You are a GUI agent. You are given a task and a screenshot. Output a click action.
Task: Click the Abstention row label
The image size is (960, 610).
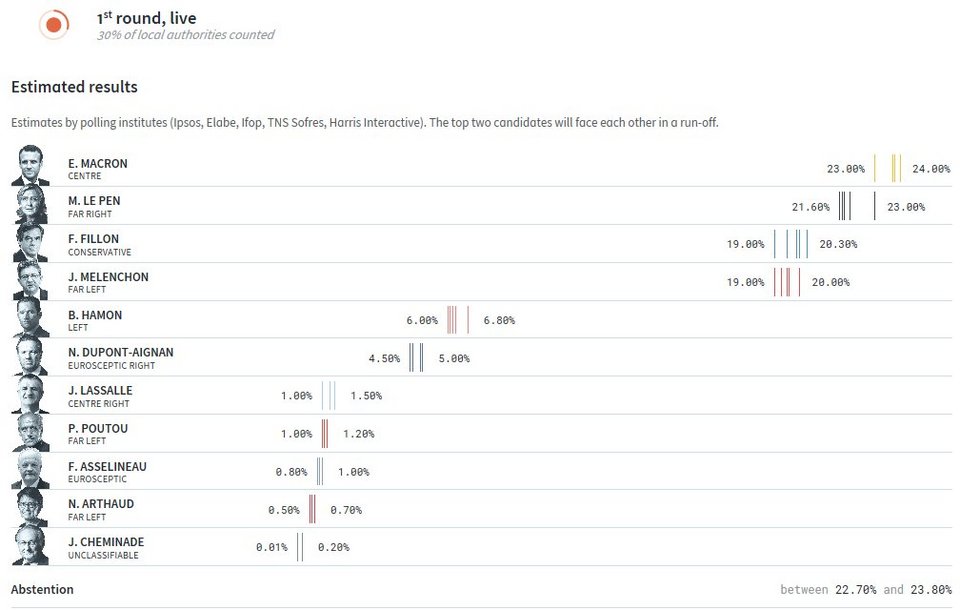[x=42, y=589]
